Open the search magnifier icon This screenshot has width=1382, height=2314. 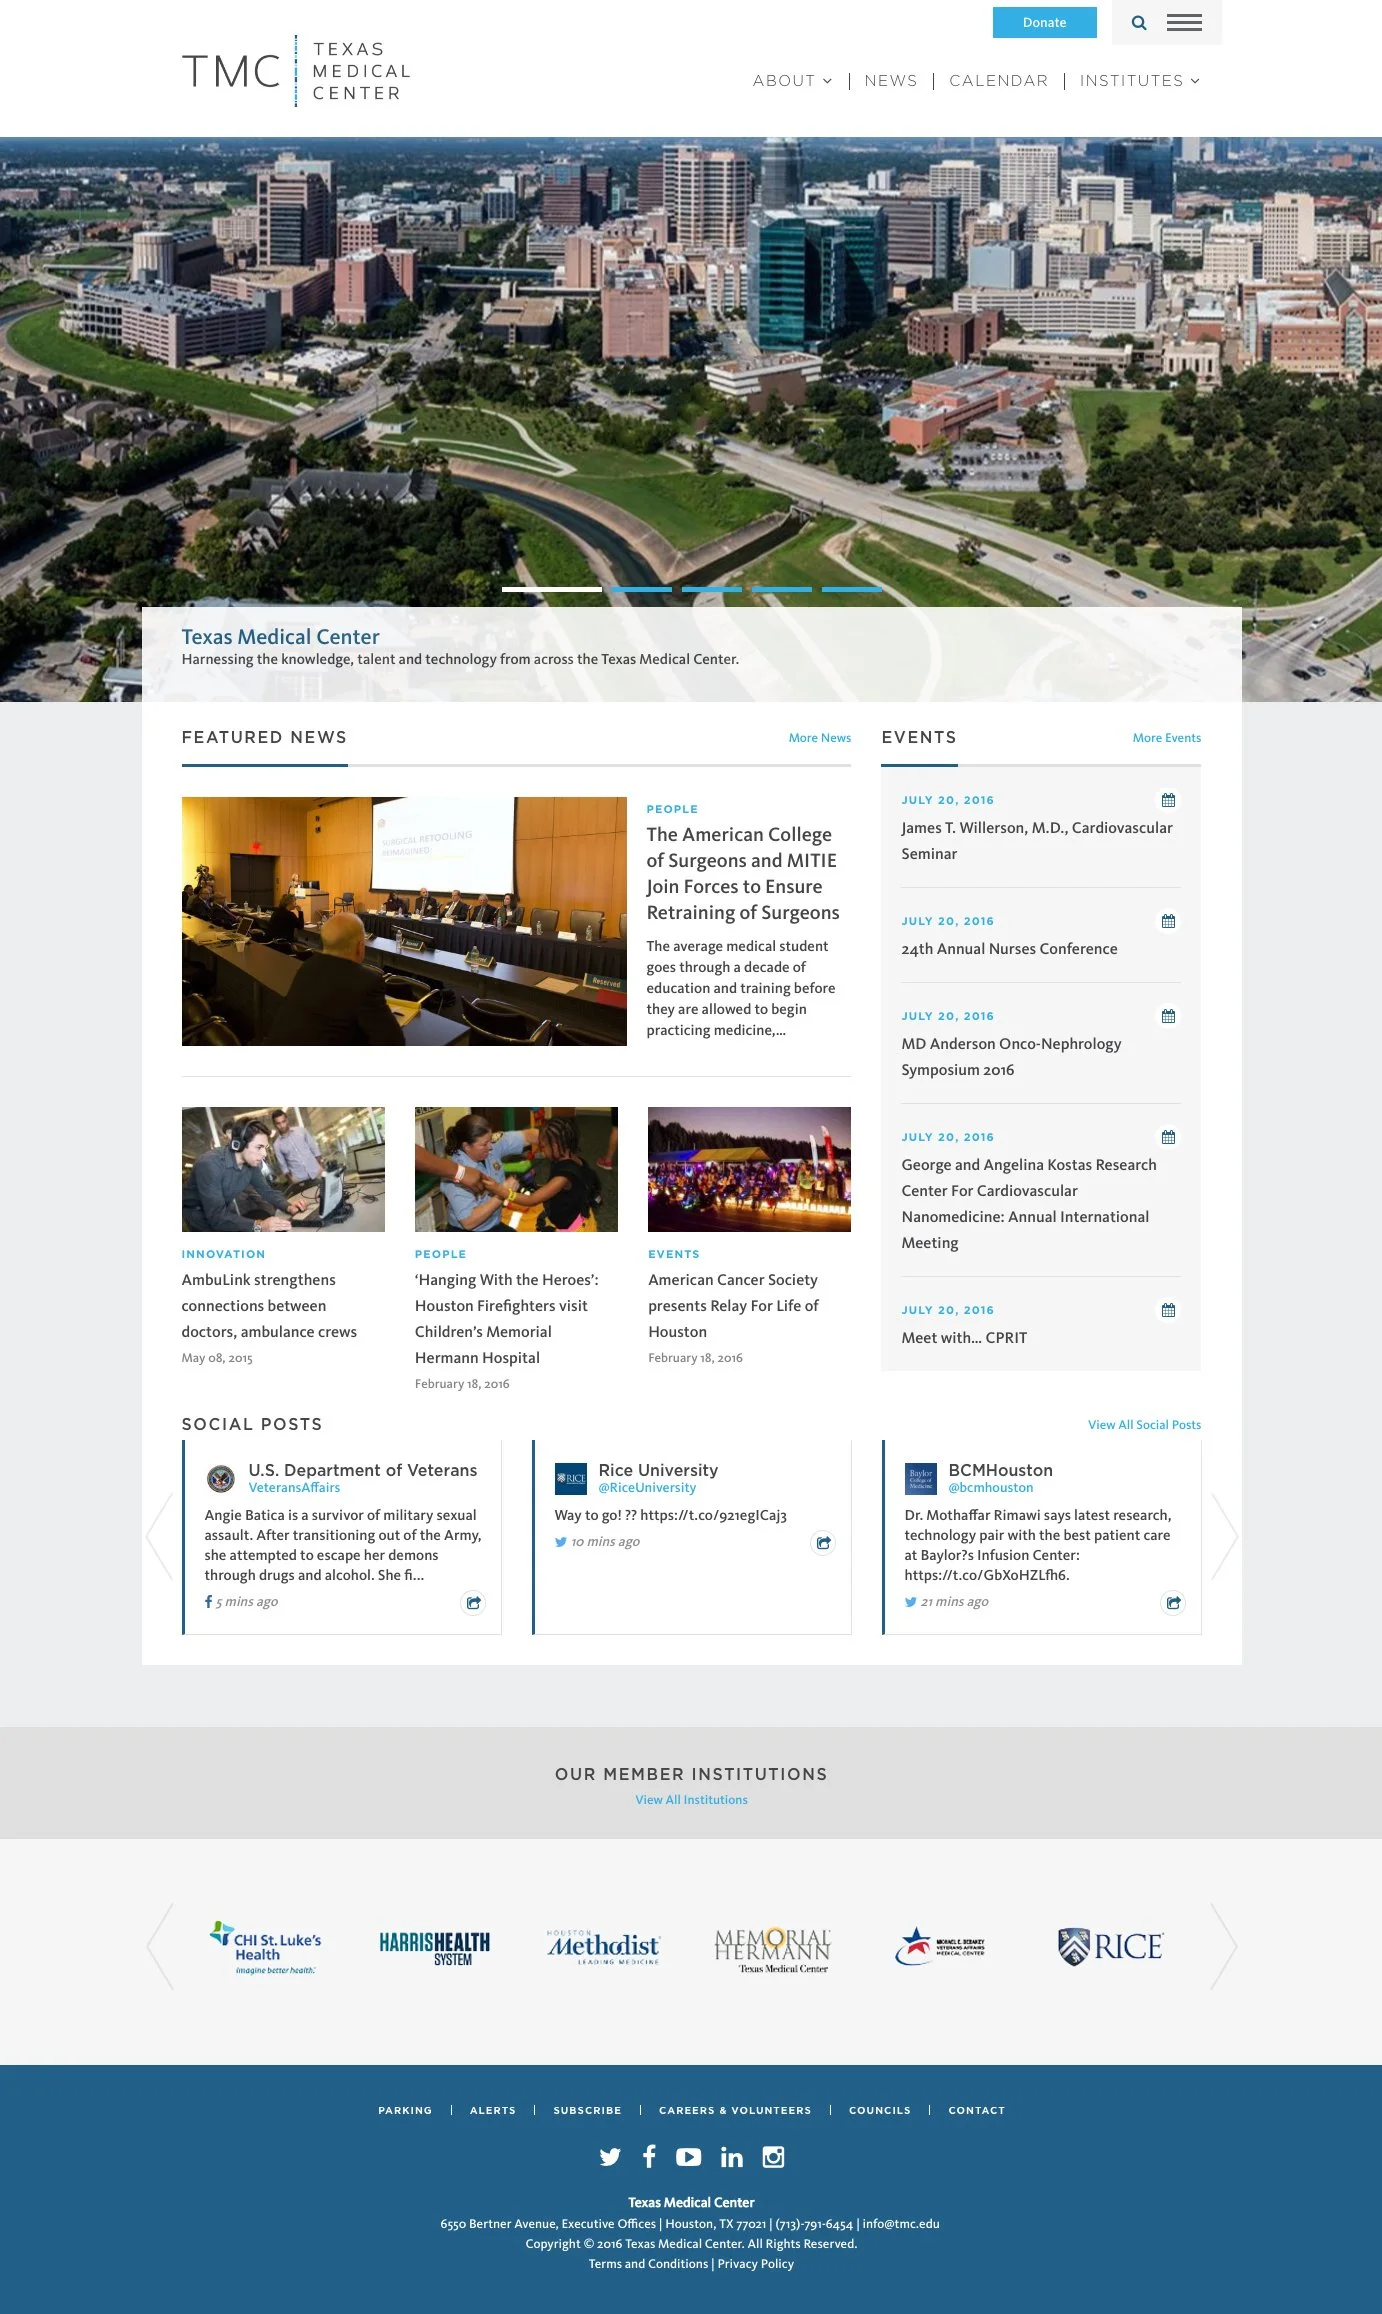click(1138, 23)
